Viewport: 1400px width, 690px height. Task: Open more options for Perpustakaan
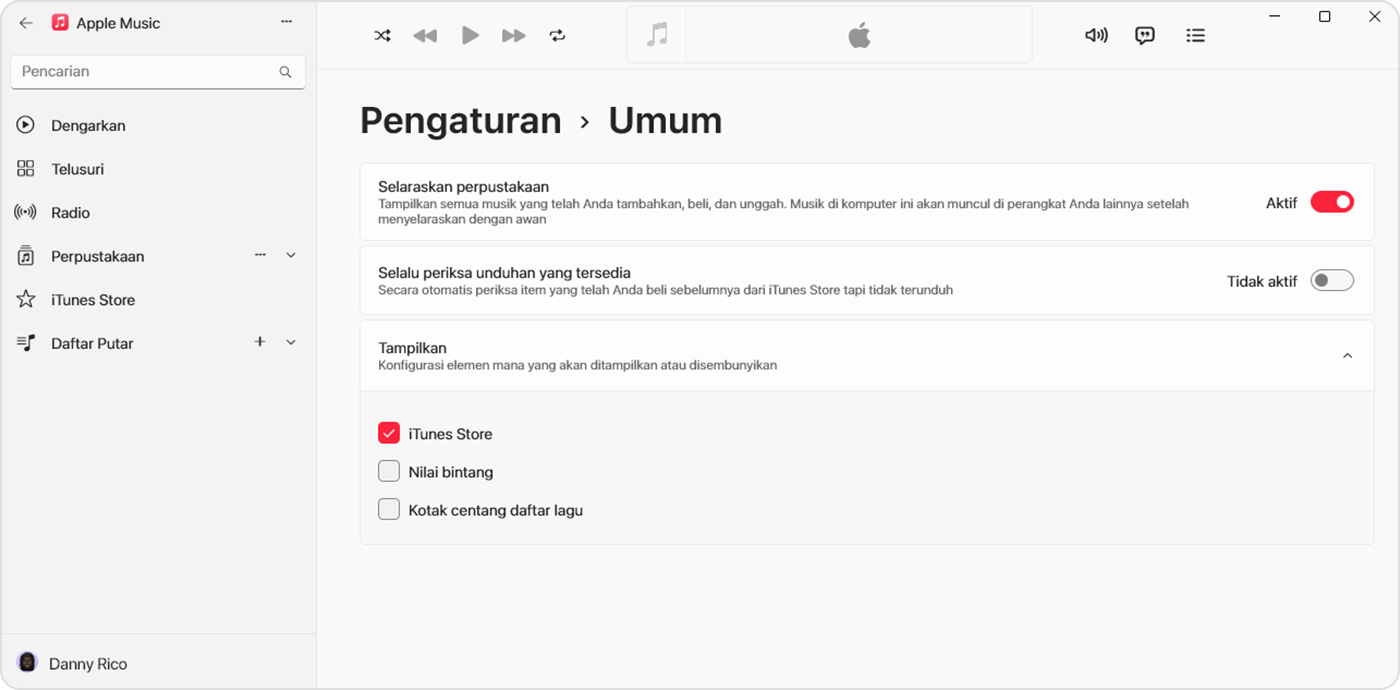click(260, 255)
